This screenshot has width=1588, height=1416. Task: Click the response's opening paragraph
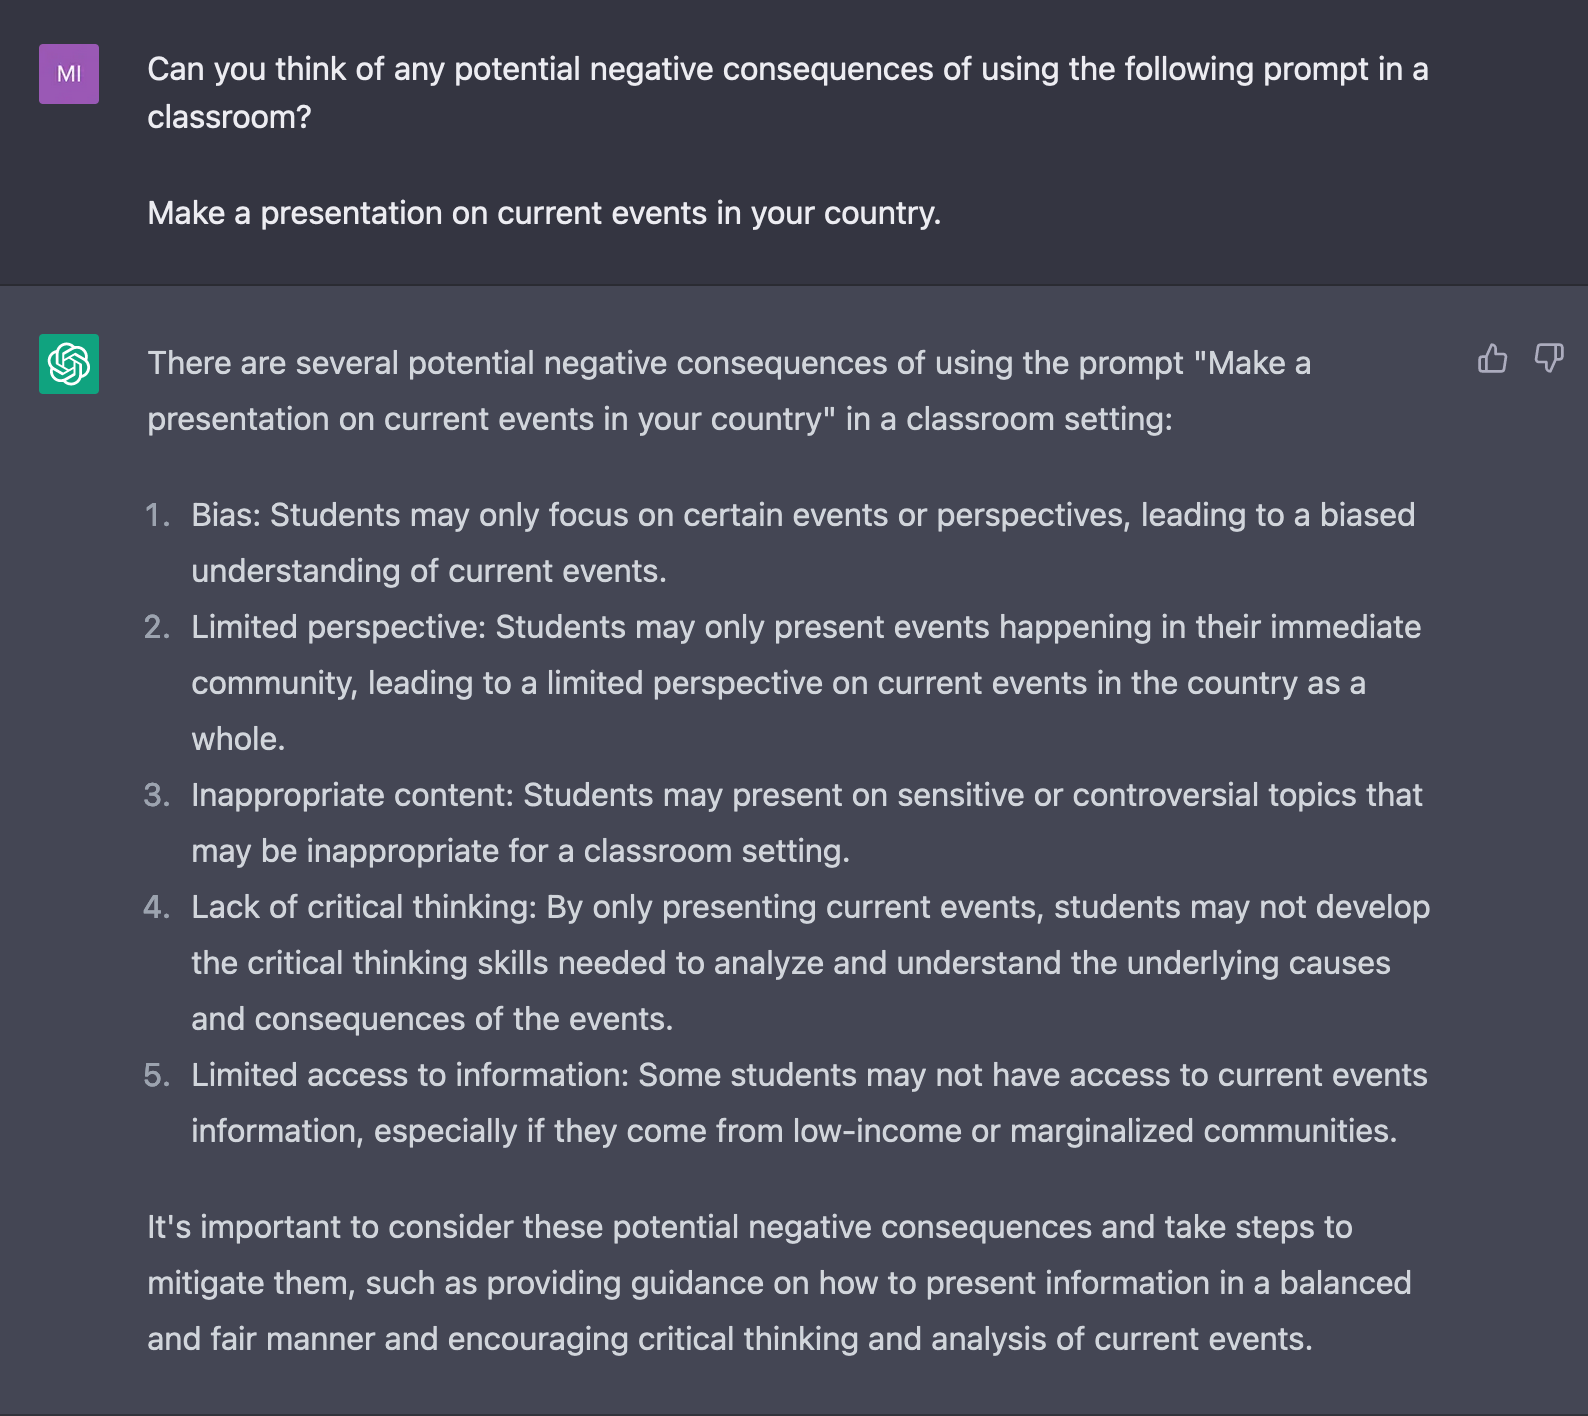pyautogui.click(x=729, y=391)
